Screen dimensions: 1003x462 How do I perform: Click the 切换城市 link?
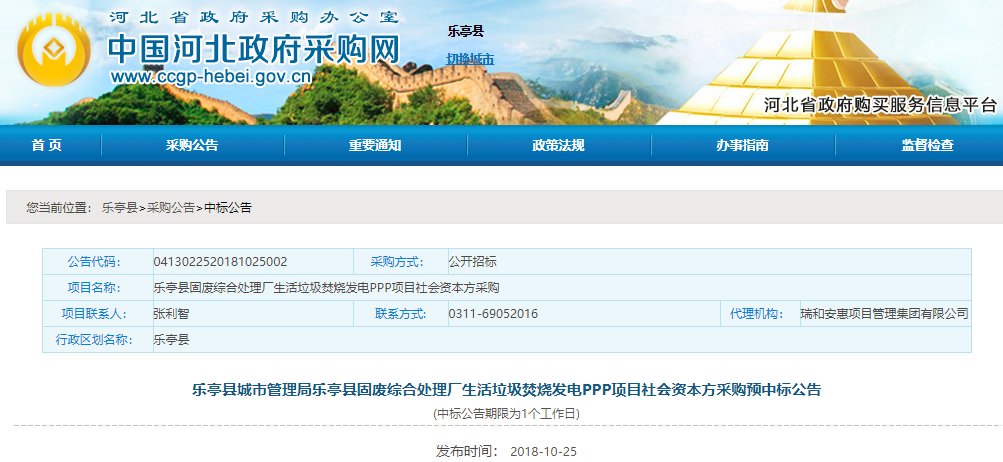point(470,59)
